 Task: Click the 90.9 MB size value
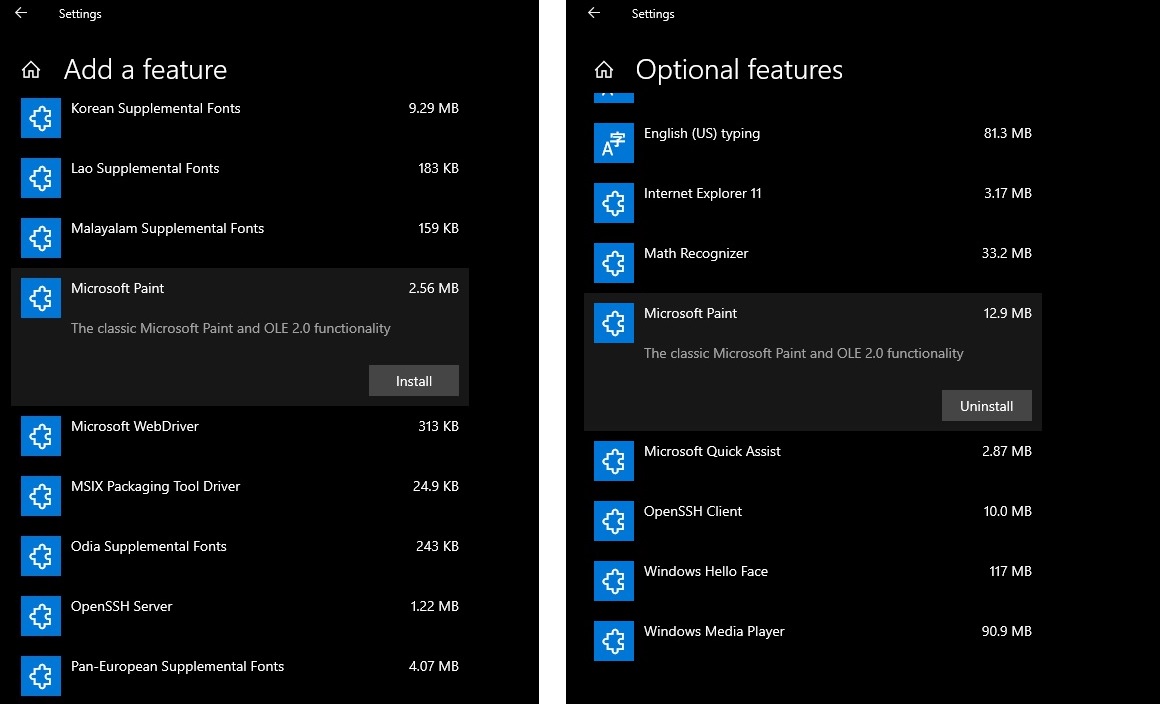(1006, 631)
